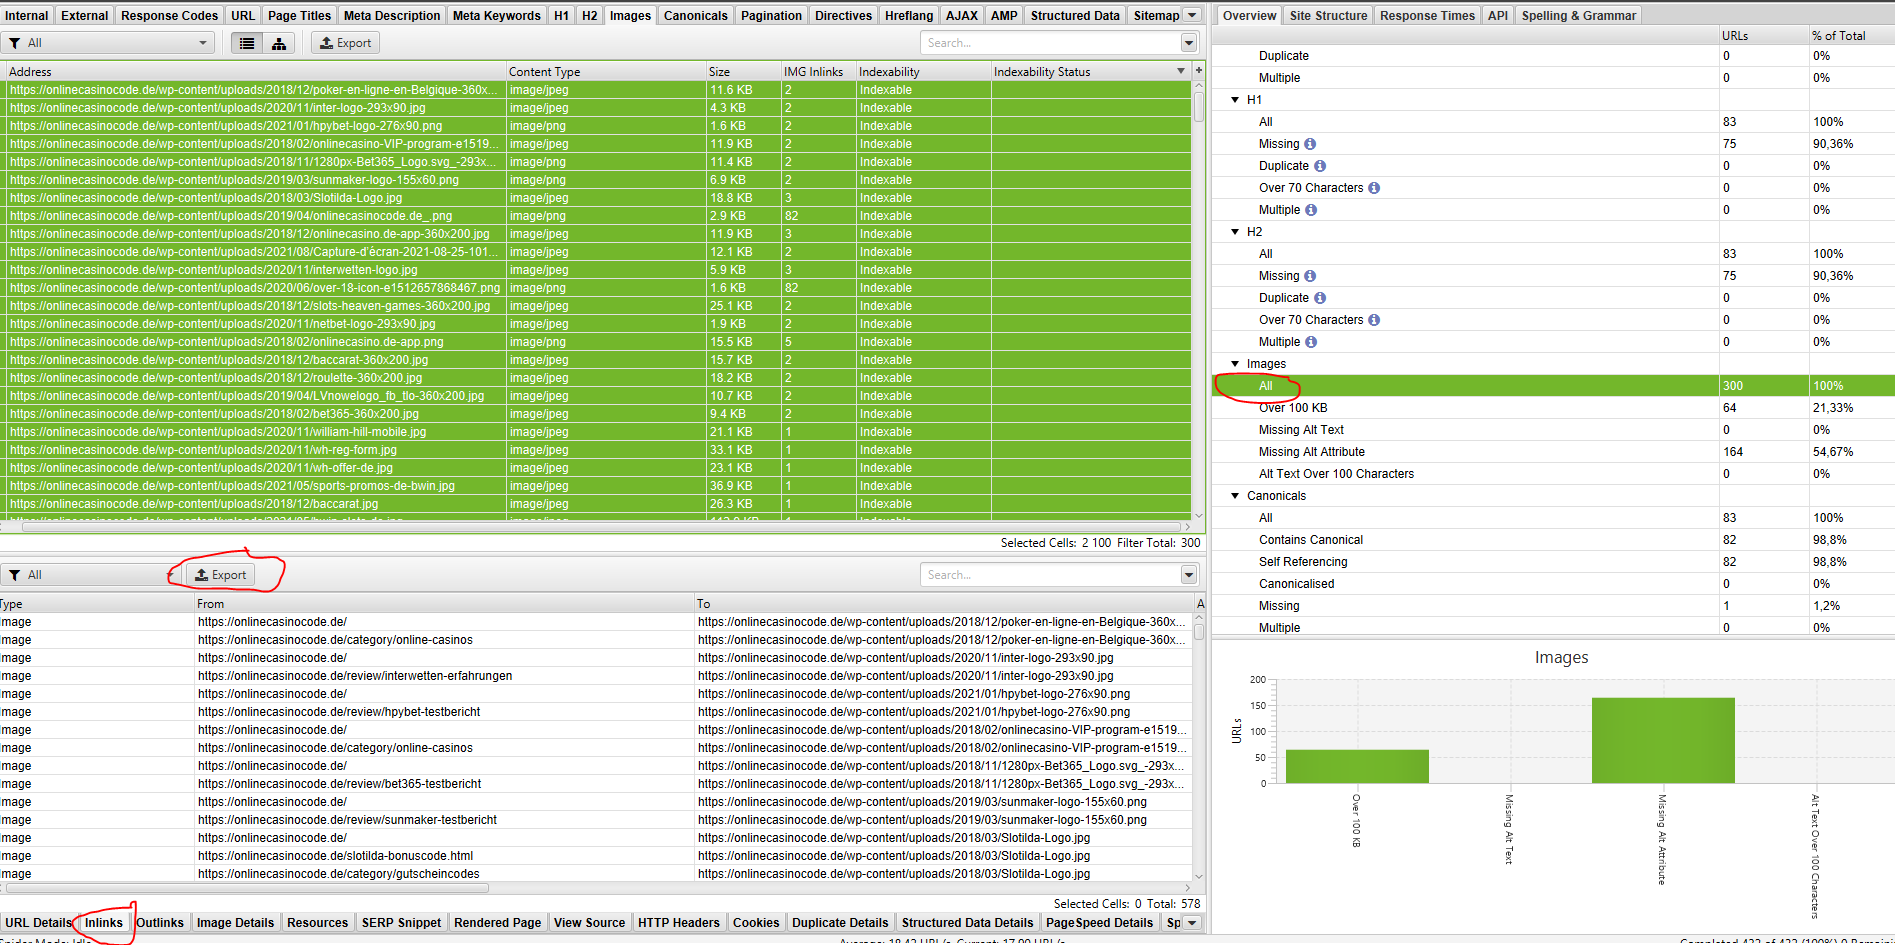Viewport: 1895px width, 945px height.
Task: Click info icon next to H2 Multiple
Action: click(x=1311, y=342)
